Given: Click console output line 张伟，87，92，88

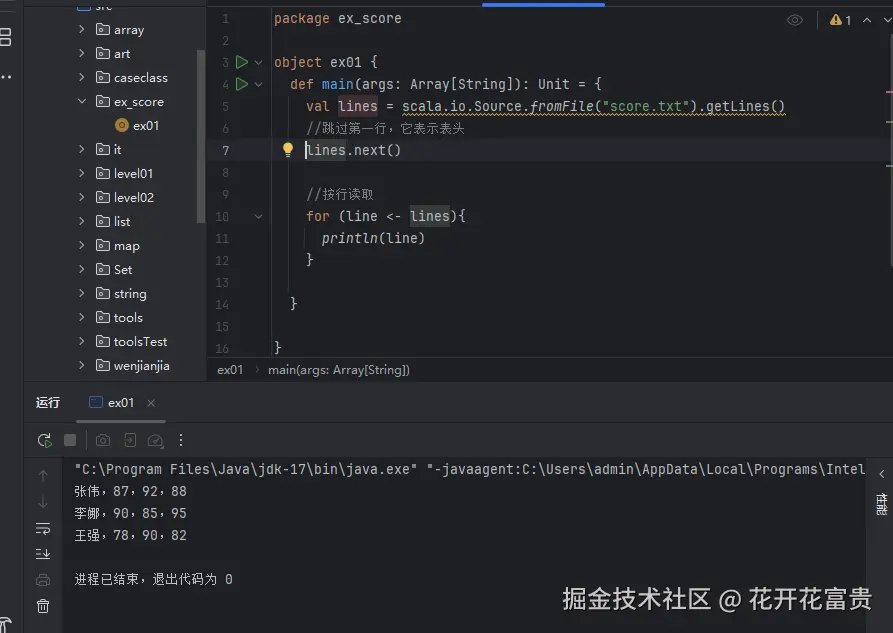Looking at the screenshot, I should point(130,491).
